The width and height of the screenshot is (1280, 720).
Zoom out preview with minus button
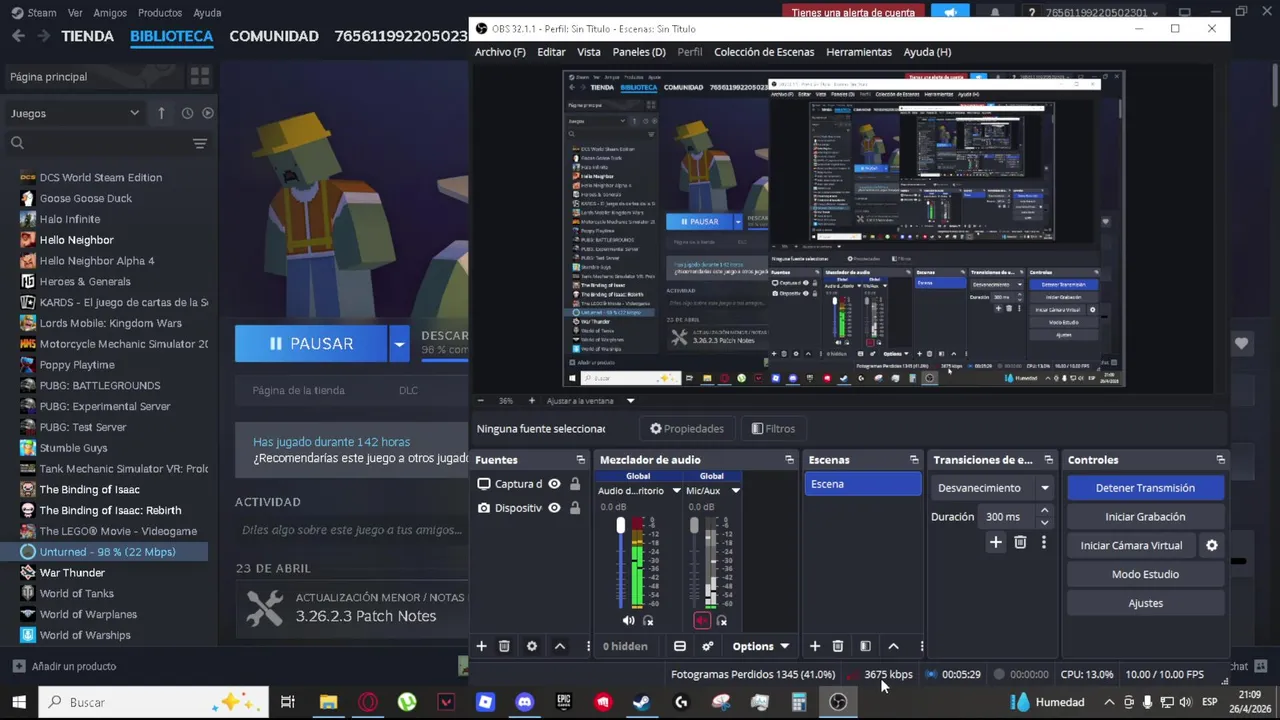(480, 401)
